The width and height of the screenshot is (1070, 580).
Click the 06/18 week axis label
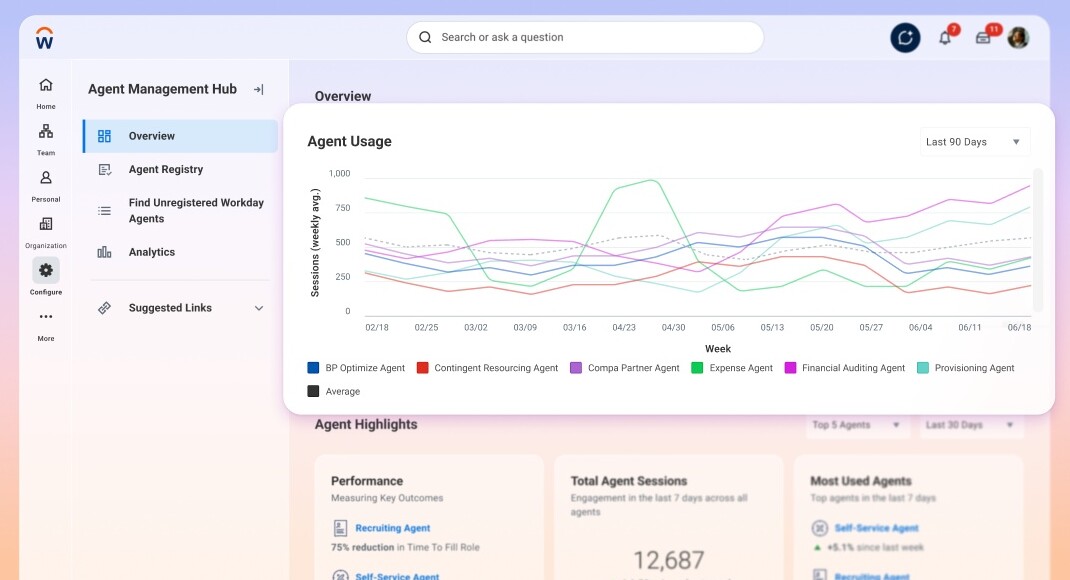[x=1020, y=328]
